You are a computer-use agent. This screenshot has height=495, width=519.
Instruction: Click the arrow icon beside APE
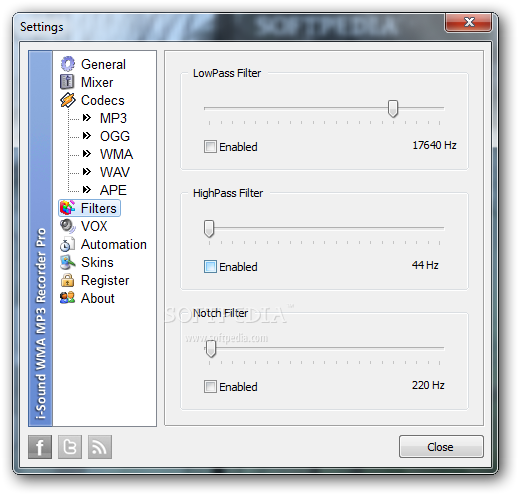tap(87, 190)
